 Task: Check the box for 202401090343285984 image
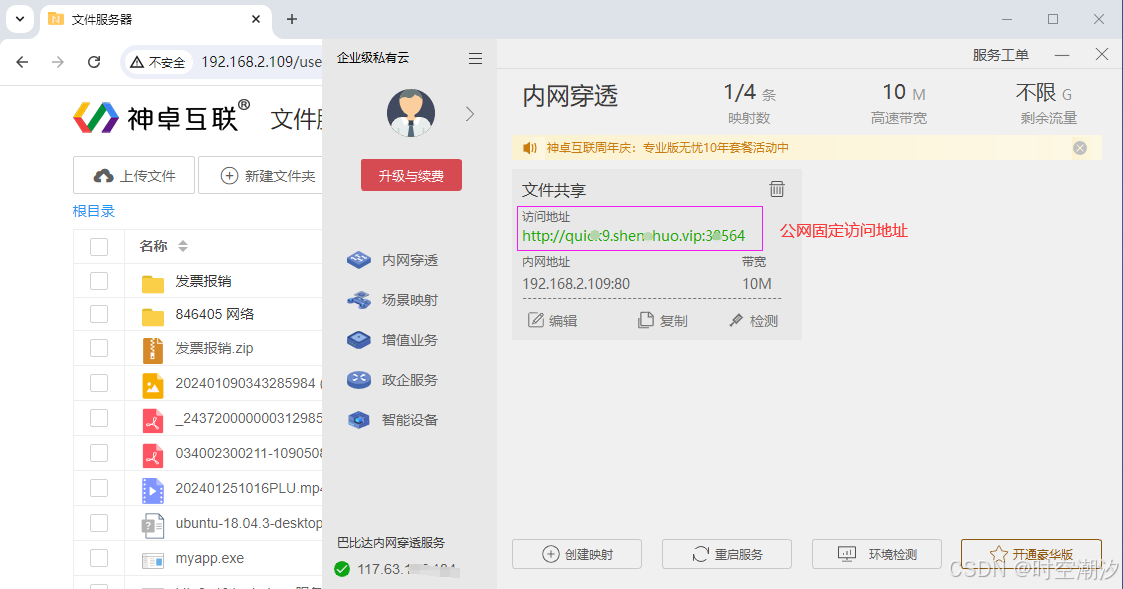[x=99, y=383]
